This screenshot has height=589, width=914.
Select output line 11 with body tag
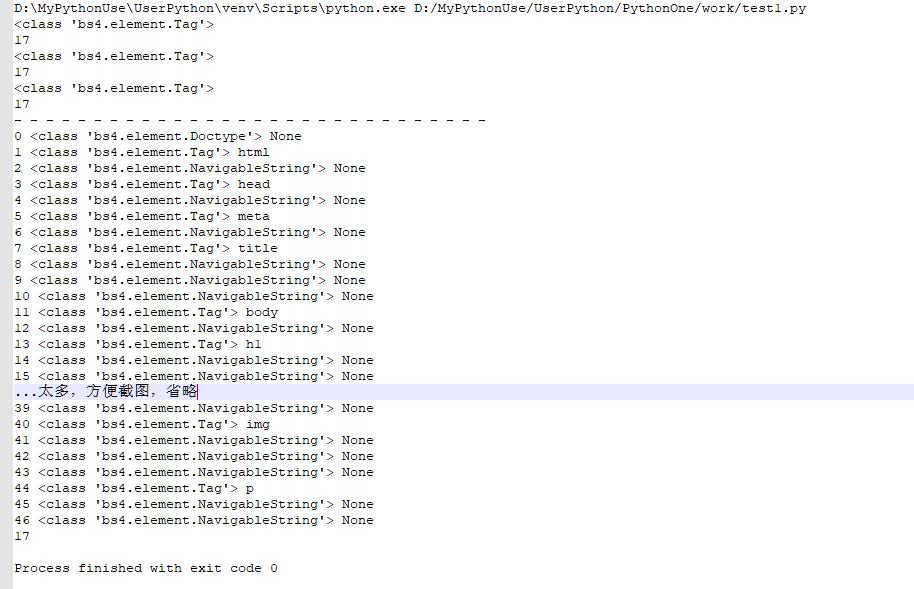146,313
